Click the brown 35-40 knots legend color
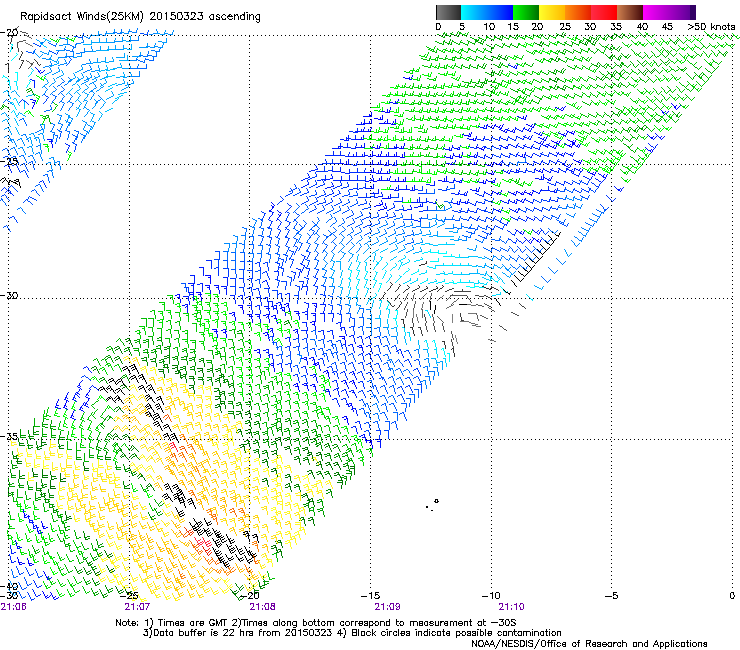Viewport: 740px width, 650px height. (x=630, y=12)
